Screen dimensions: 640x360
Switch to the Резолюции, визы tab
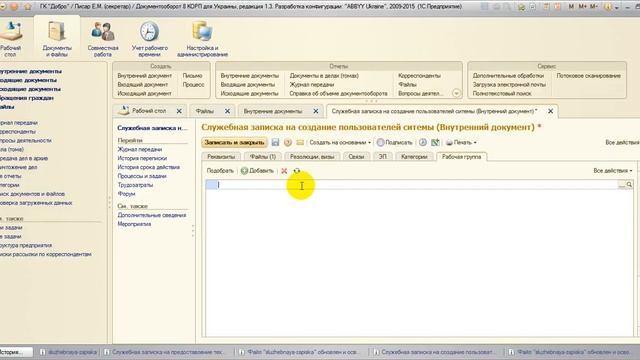[312, 157]
